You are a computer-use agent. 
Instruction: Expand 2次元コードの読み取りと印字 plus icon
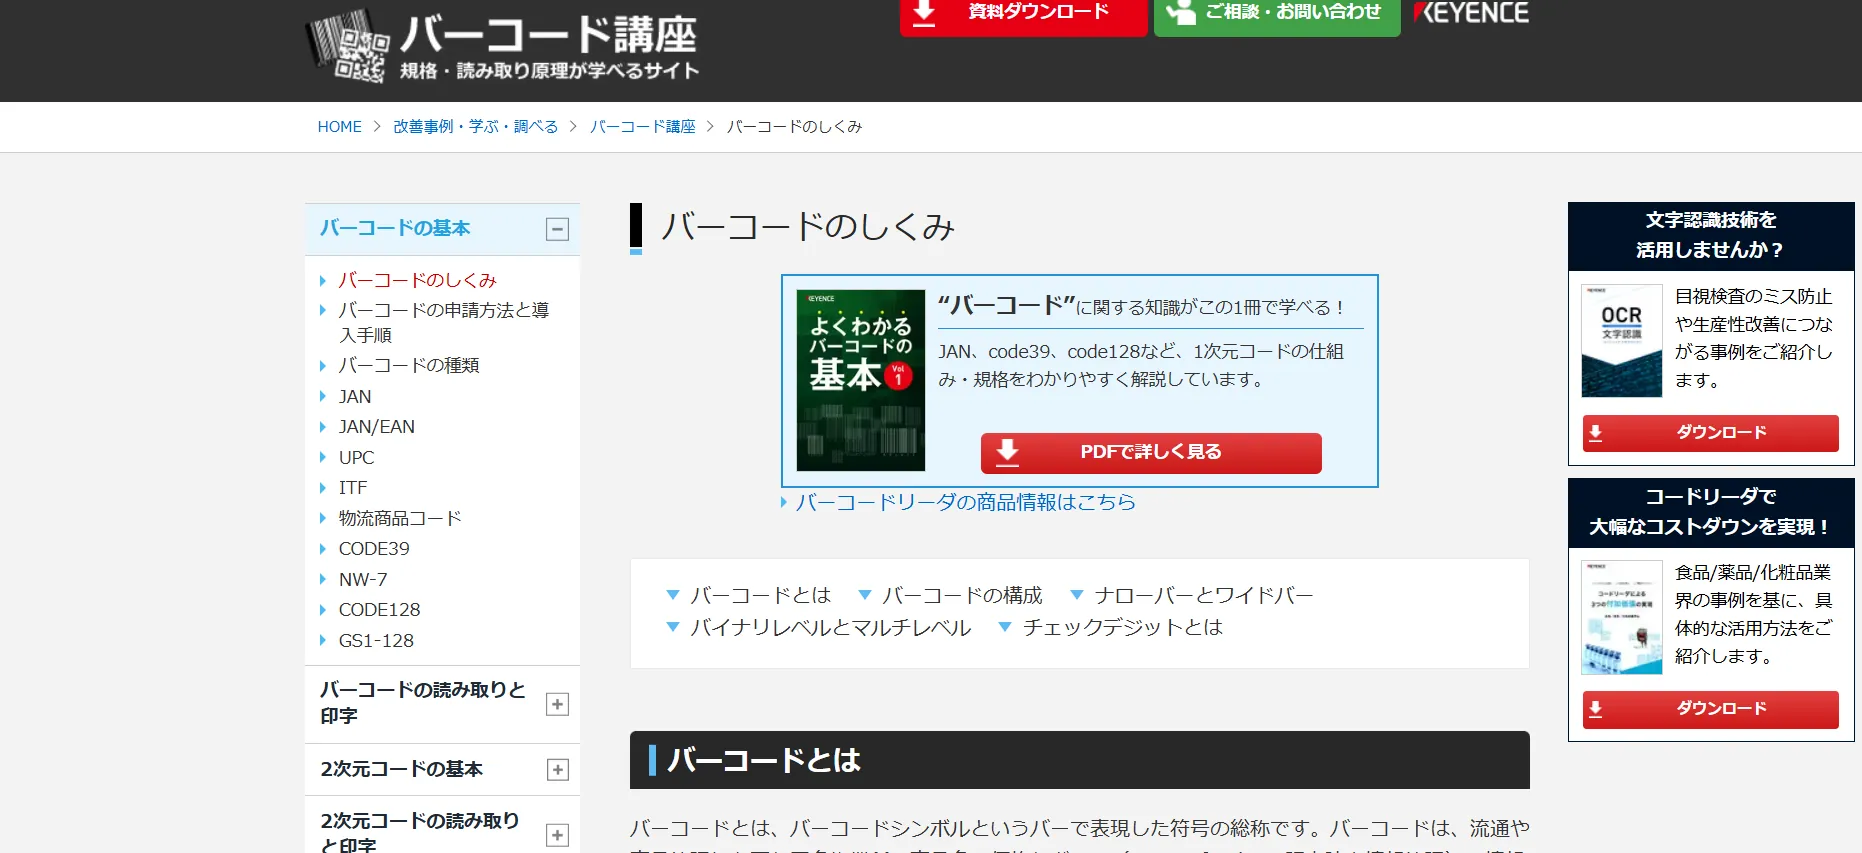(557, 835)
